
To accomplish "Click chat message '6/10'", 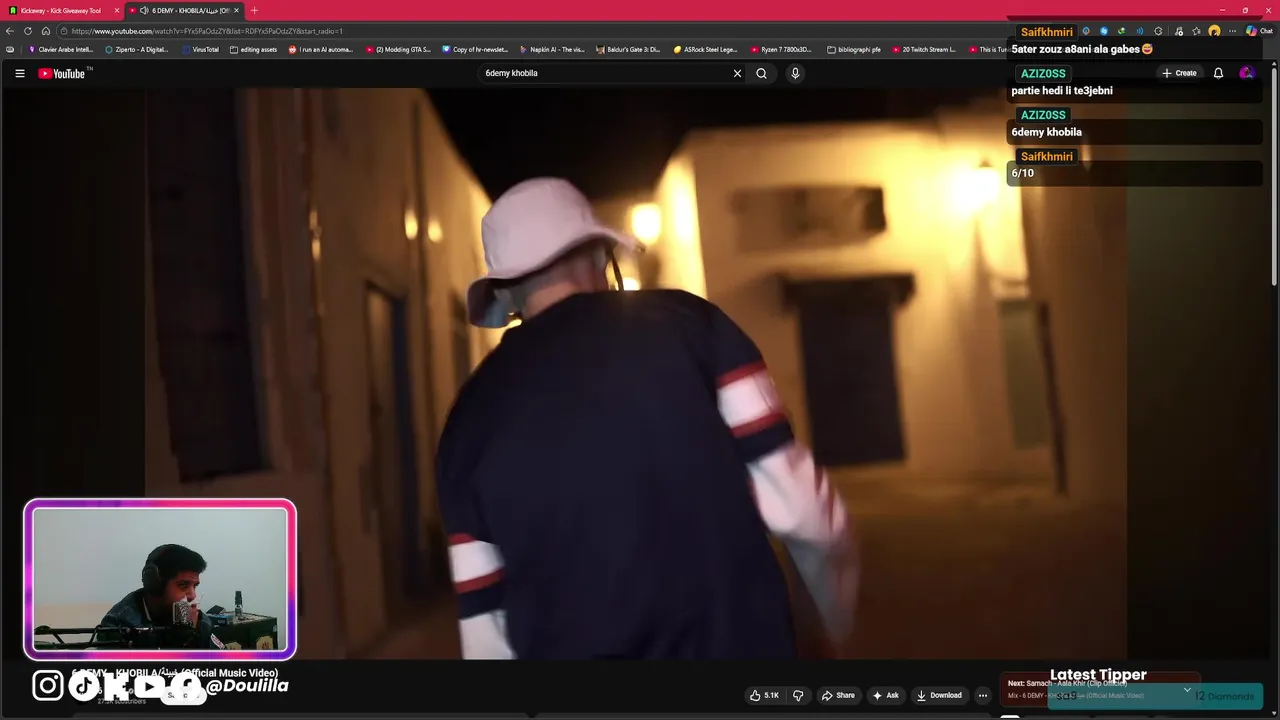I will coord(1022,173).
